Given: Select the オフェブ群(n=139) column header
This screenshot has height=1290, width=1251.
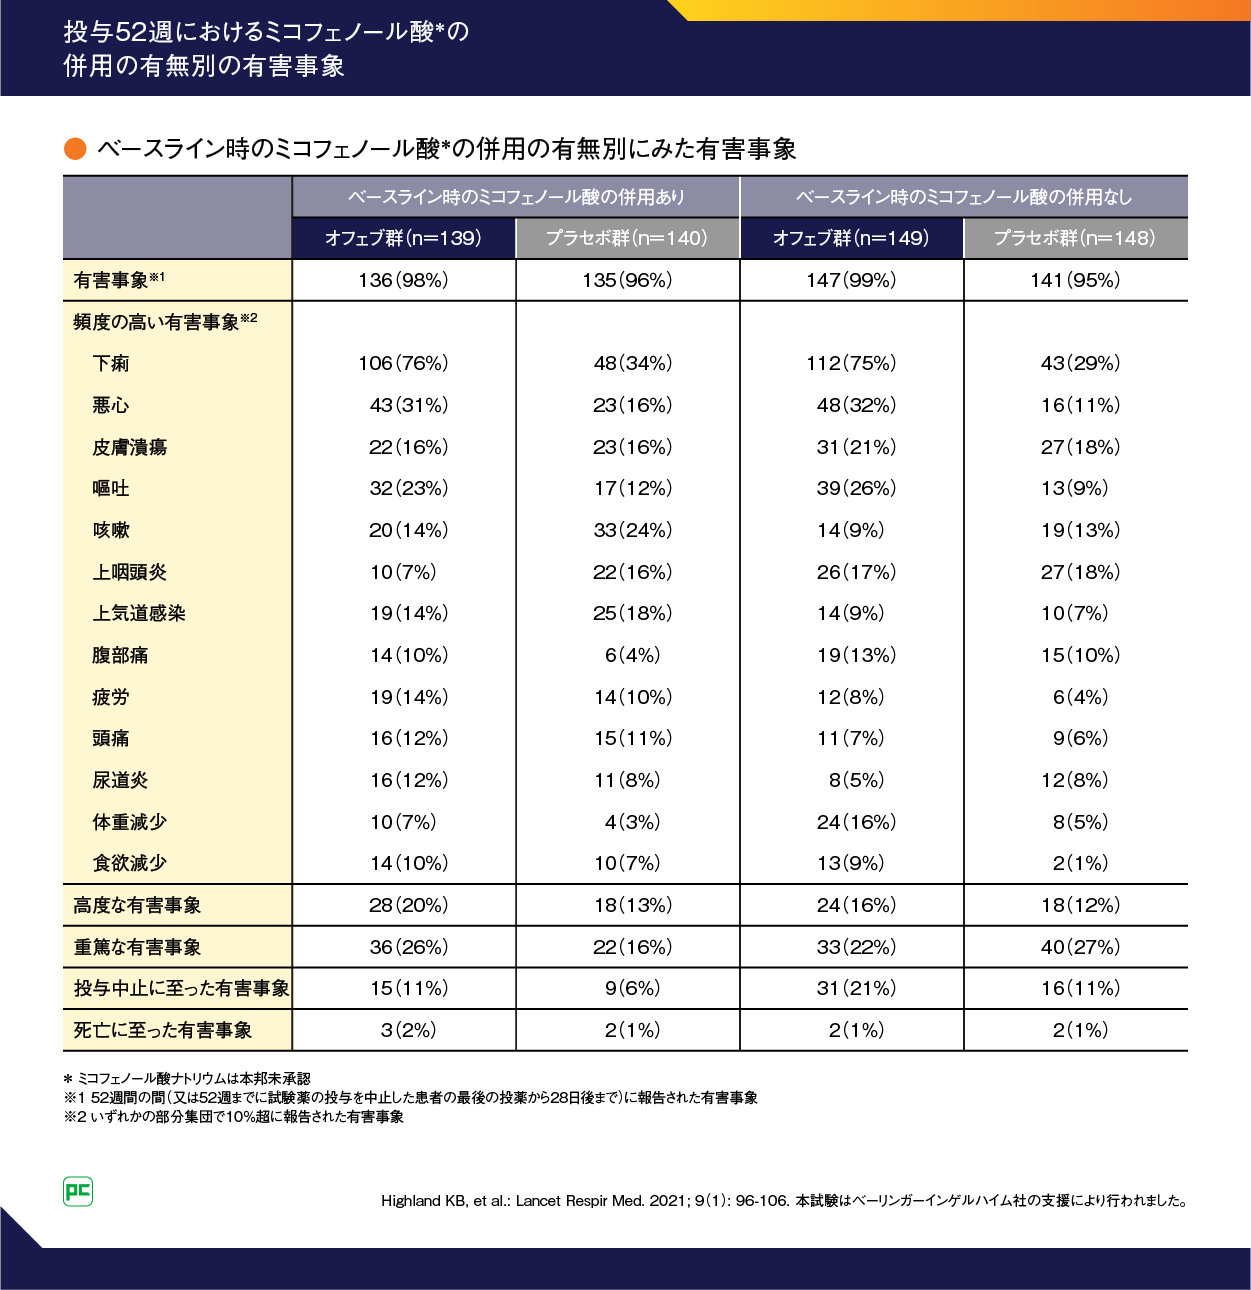Looking at the screenshot, I should (x=403, y=238).
